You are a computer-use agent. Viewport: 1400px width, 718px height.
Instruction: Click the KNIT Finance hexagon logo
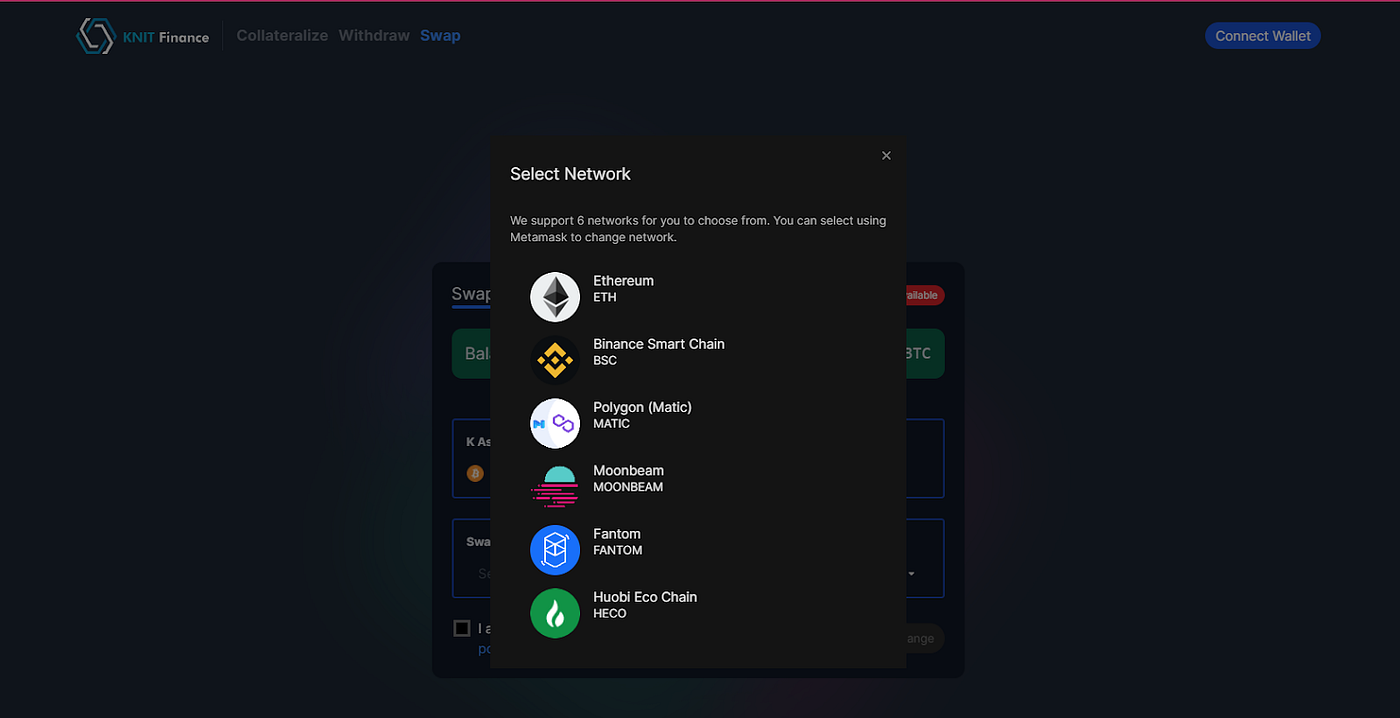(x=96, y=36)
